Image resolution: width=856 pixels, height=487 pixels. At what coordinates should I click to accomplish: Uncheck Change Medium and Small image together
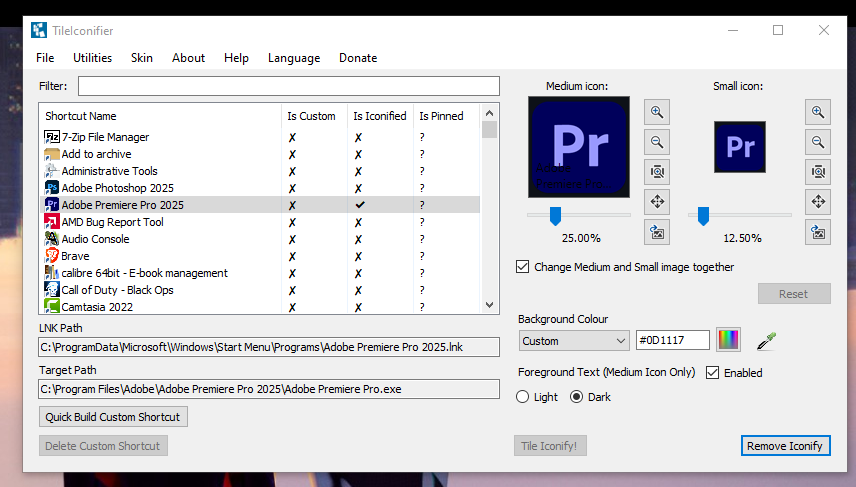(x=522, y=267)
